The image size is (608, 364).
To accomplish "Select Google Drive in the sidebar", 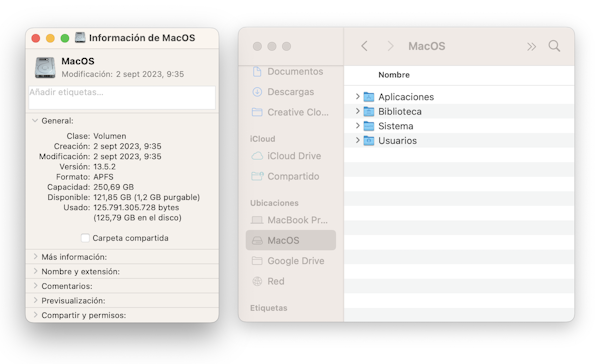I will (296, 261).
